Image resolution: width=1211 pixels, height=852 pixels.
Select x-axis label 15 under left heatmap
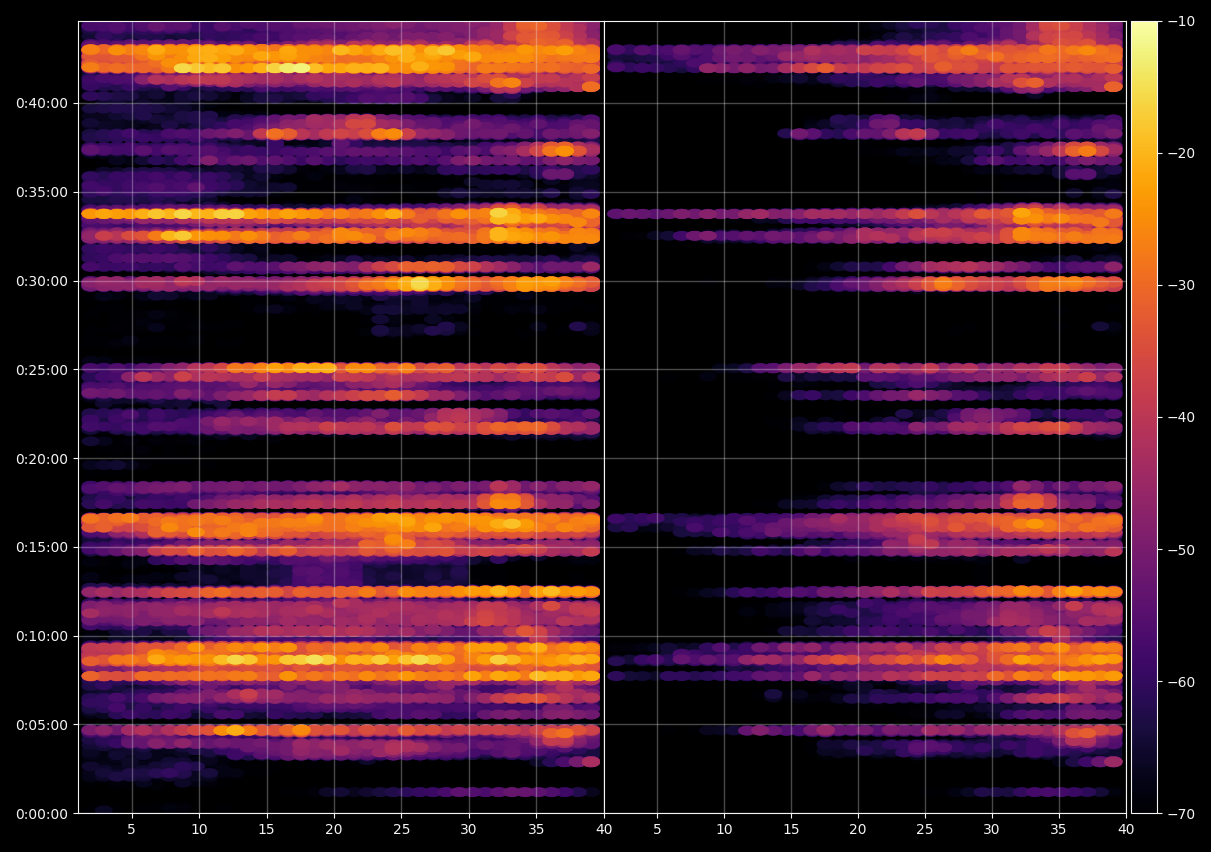pyautogui.click(x=266, y=829)
